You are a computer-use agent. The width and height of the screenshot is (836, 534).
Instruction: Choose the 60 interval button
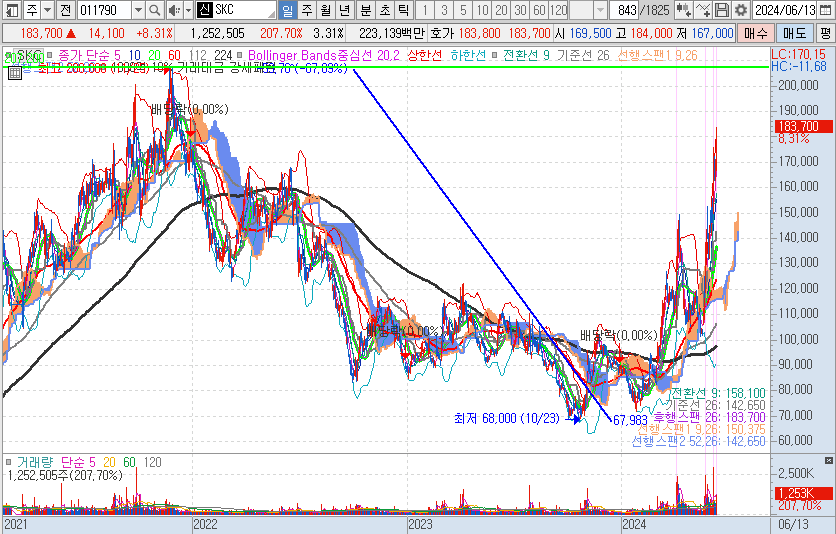click(x=540, y=10)
